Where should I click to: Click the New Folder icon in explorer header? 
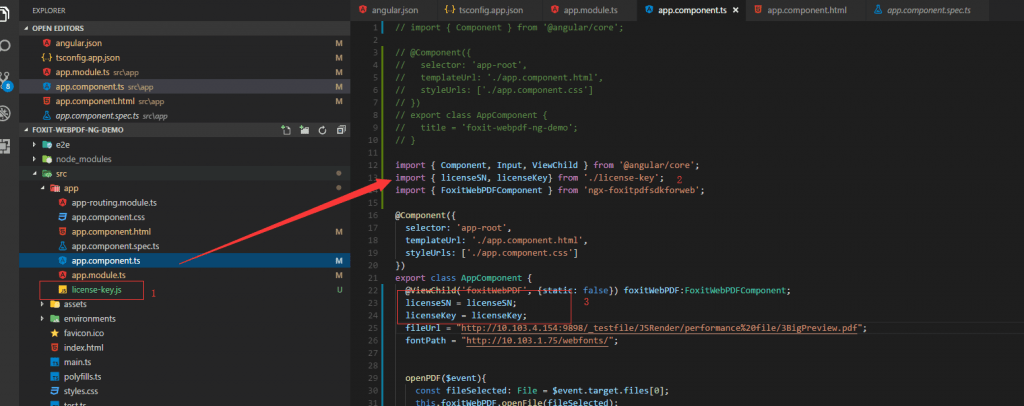(x=304, y=130)
